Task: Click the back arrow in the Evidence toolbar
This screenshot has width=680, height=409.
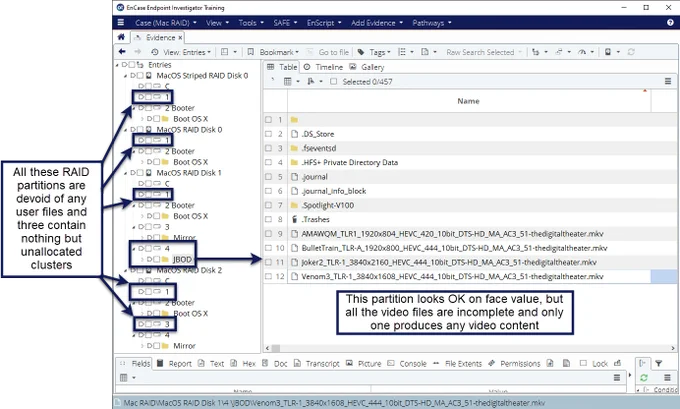Action: pyautogui.click(x=122, y=52)
